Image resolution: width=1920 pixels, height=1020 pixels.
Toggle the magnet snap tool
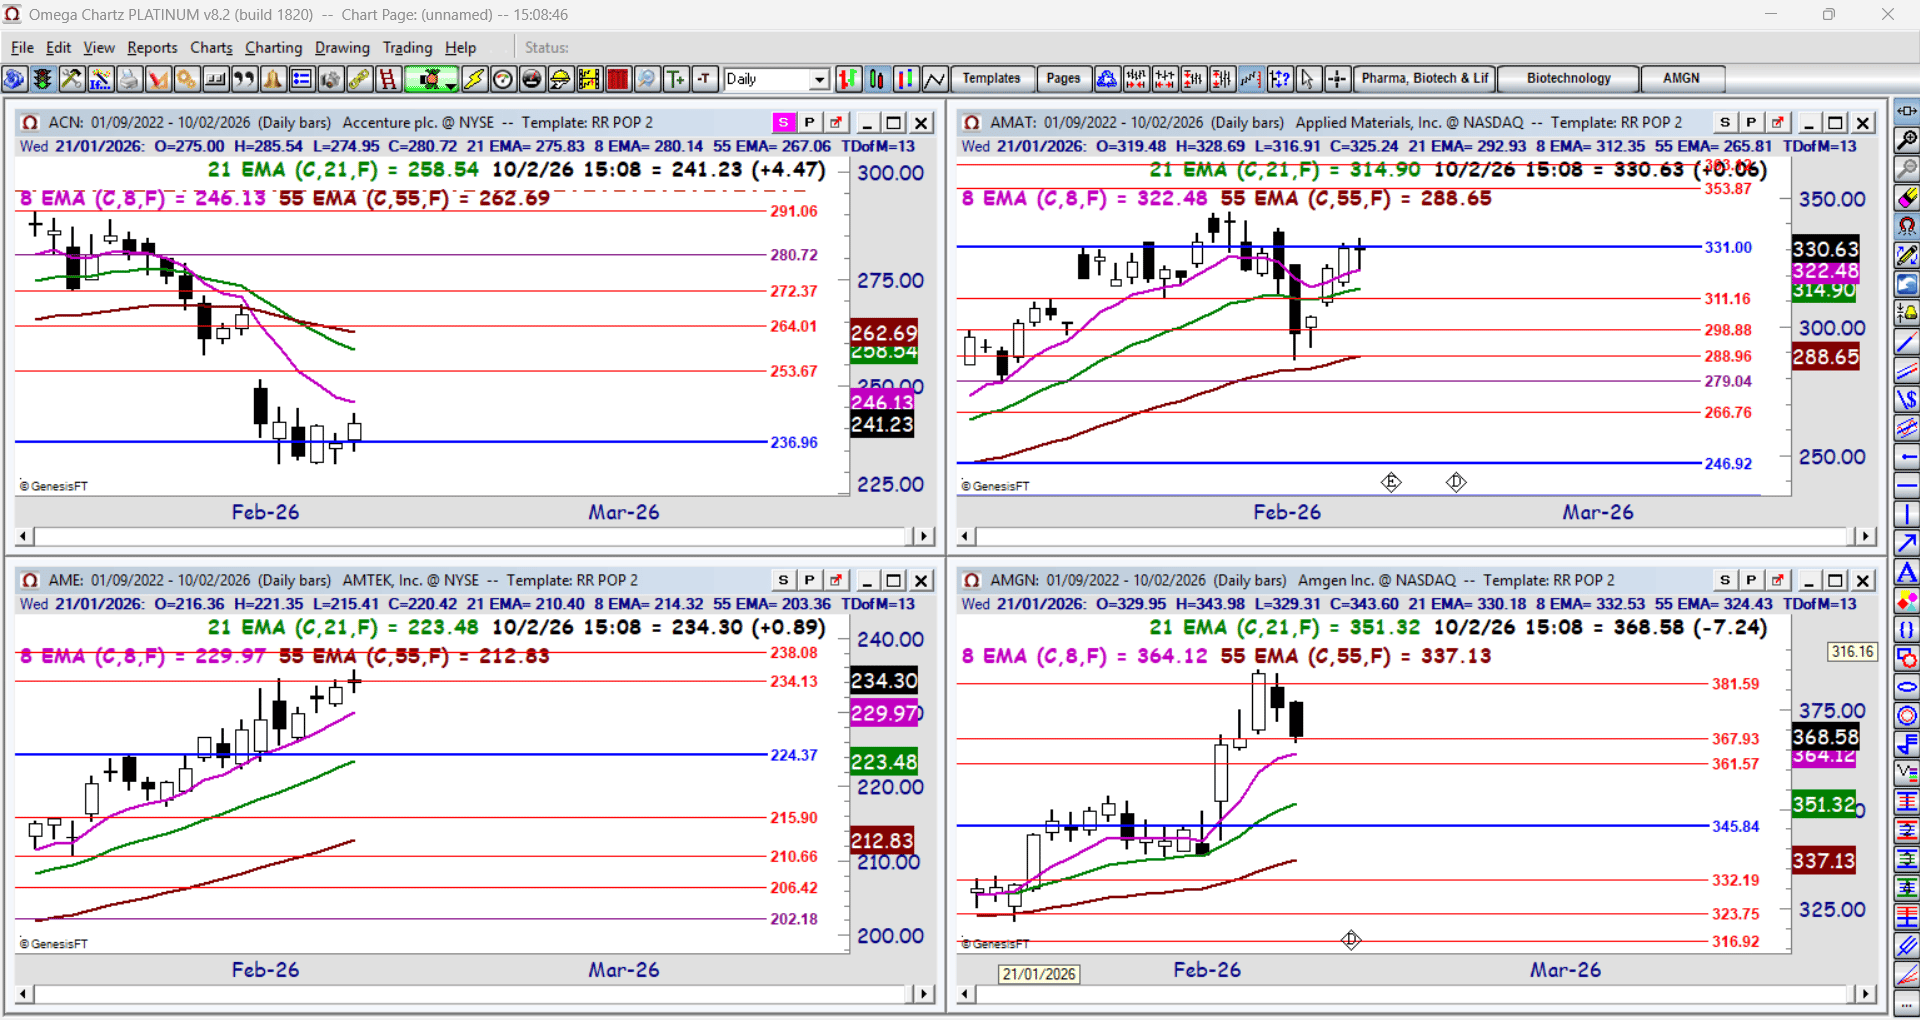[1907, 227]
